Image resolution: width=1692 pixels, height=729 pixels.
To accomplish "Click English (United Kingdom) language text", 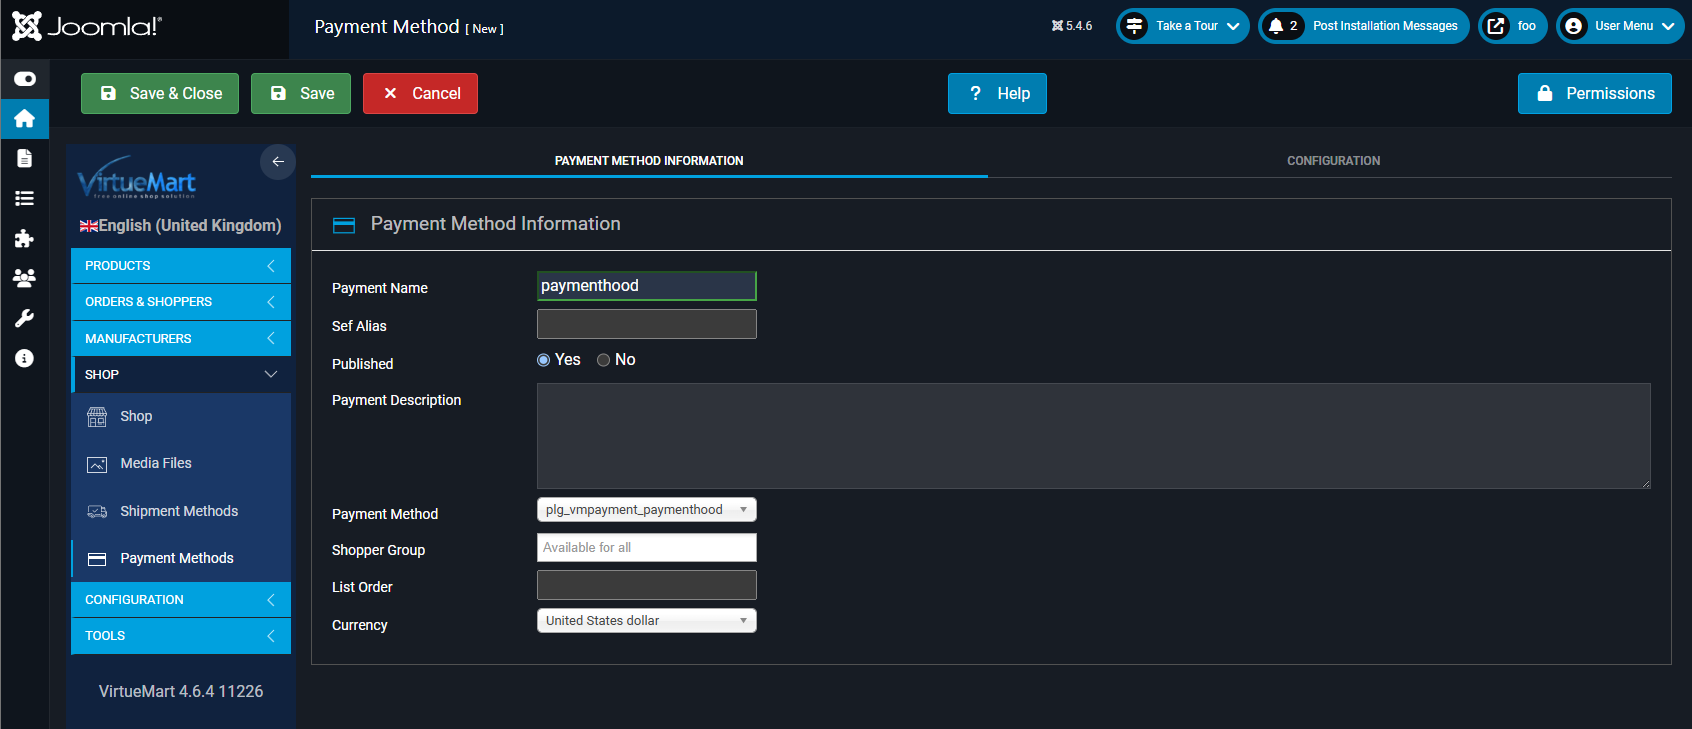I will tap(190, 226).
